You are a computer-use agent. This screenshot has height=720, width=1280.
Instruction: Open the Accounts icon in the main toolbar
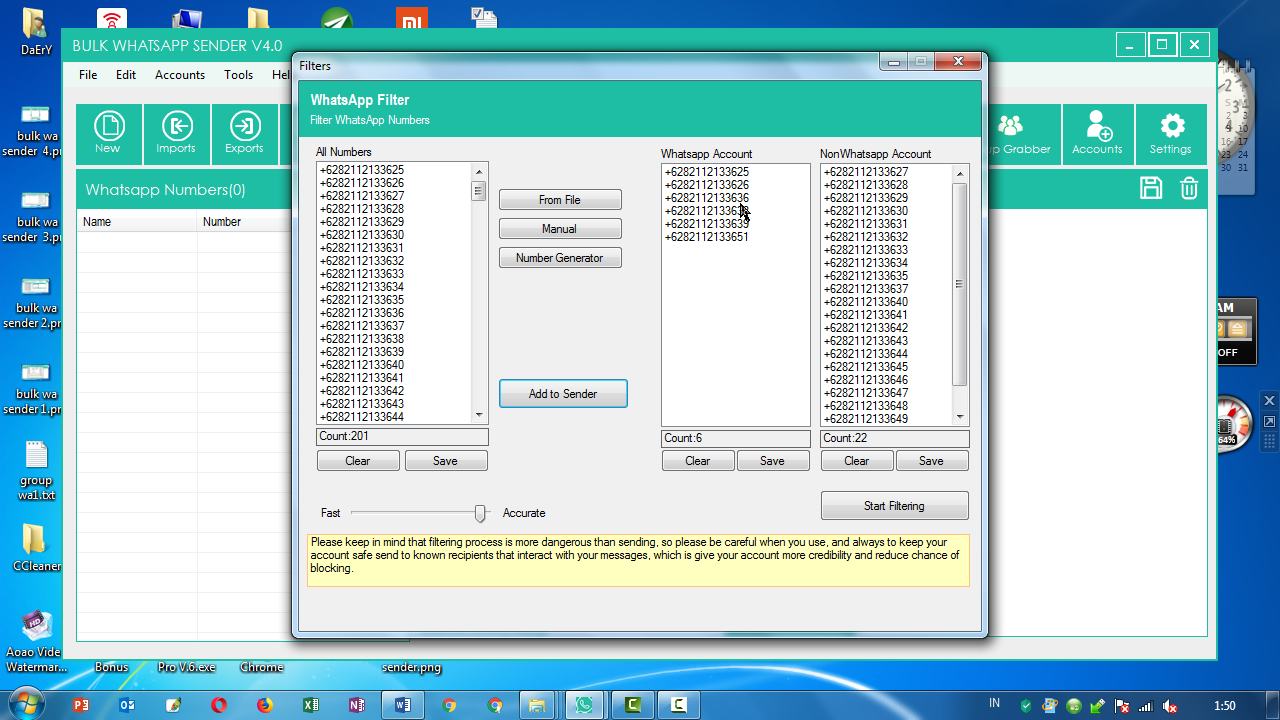[x=1097, y=134]
